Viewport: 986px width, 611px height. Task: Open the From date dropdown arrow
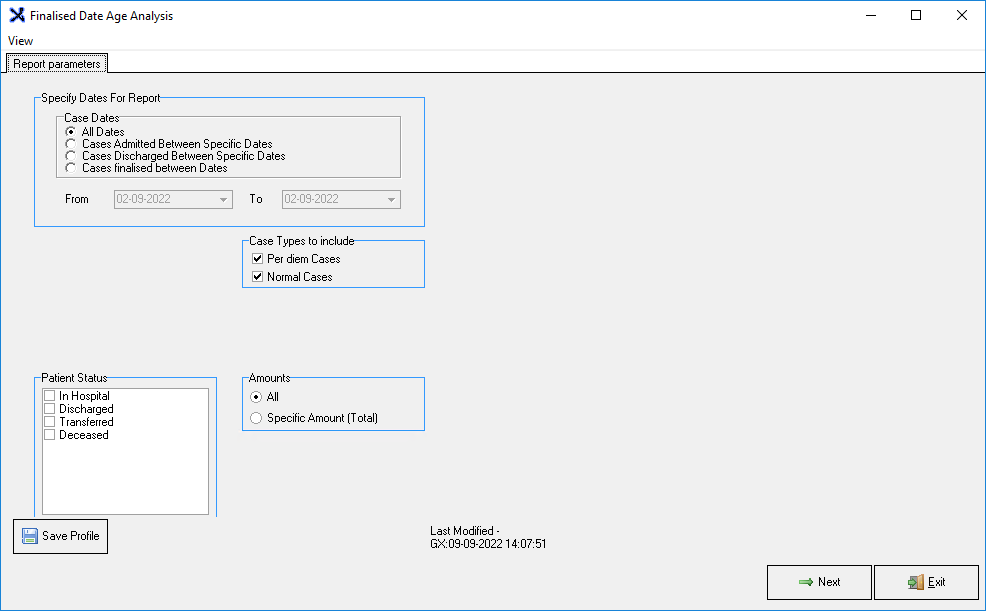click(222, 199)
